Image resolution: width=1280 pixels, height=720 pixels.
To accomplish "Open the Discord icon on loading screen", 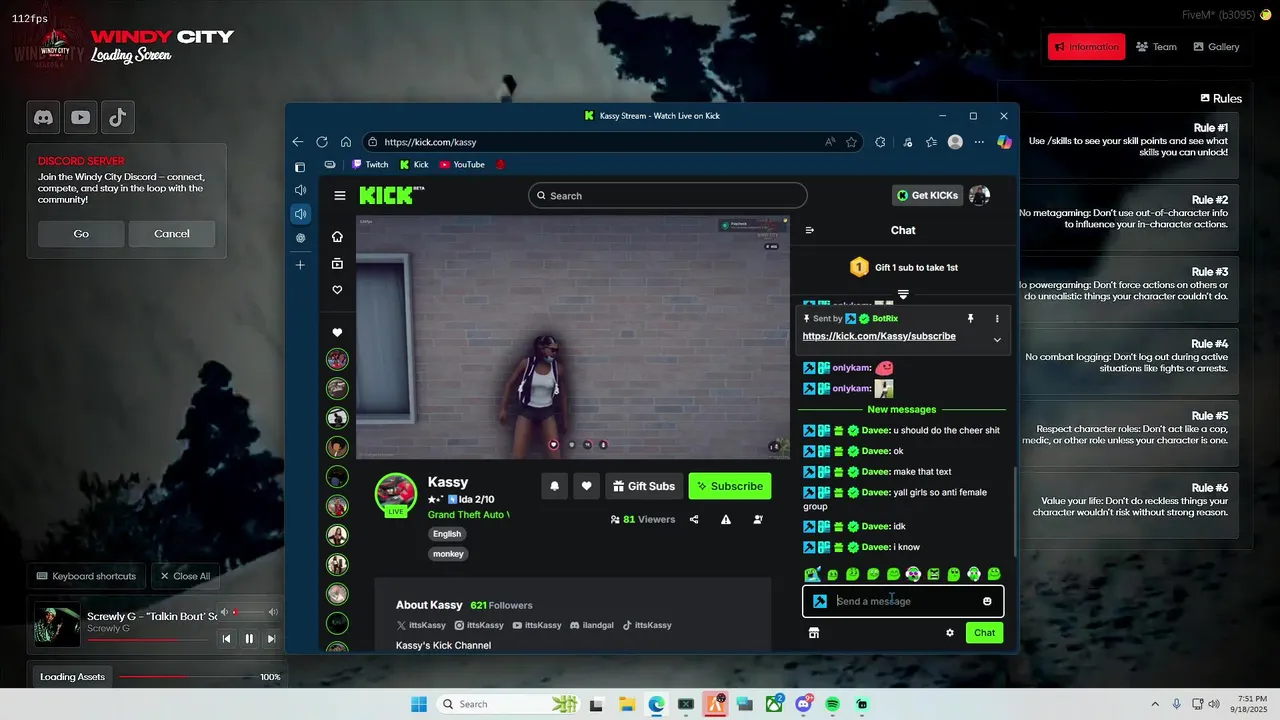I will point(44,118).
